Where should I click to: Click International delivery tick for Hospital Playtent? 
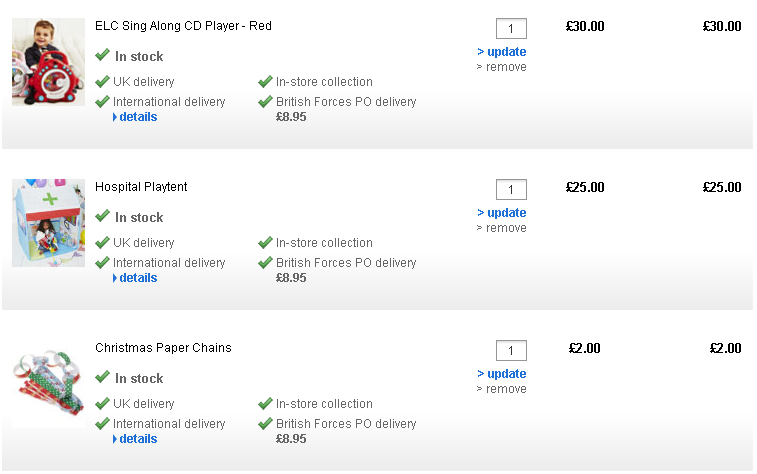click(102, 263)
